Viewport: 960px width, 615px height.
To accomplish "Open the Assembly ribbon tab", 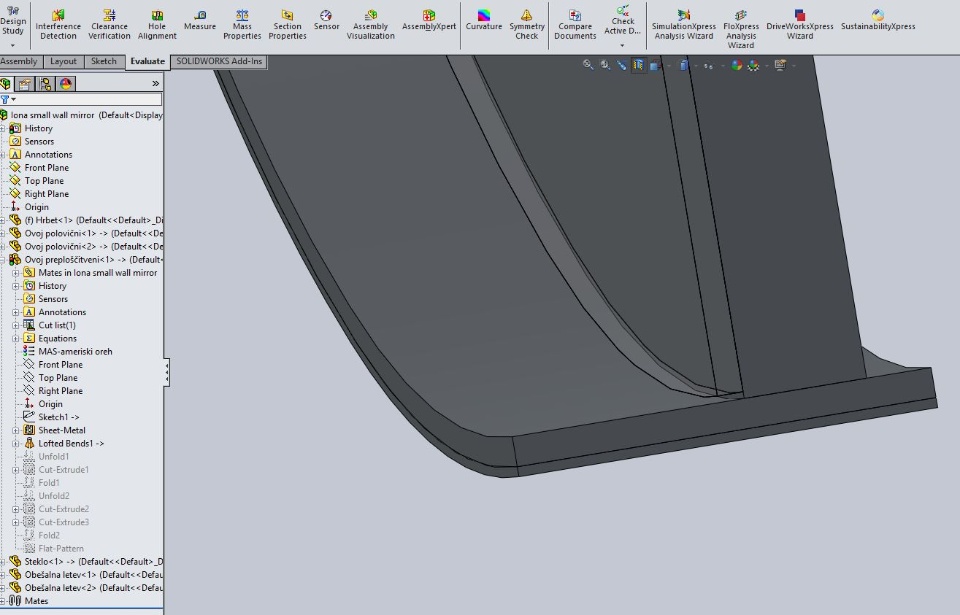I will [x=19, y=61].
